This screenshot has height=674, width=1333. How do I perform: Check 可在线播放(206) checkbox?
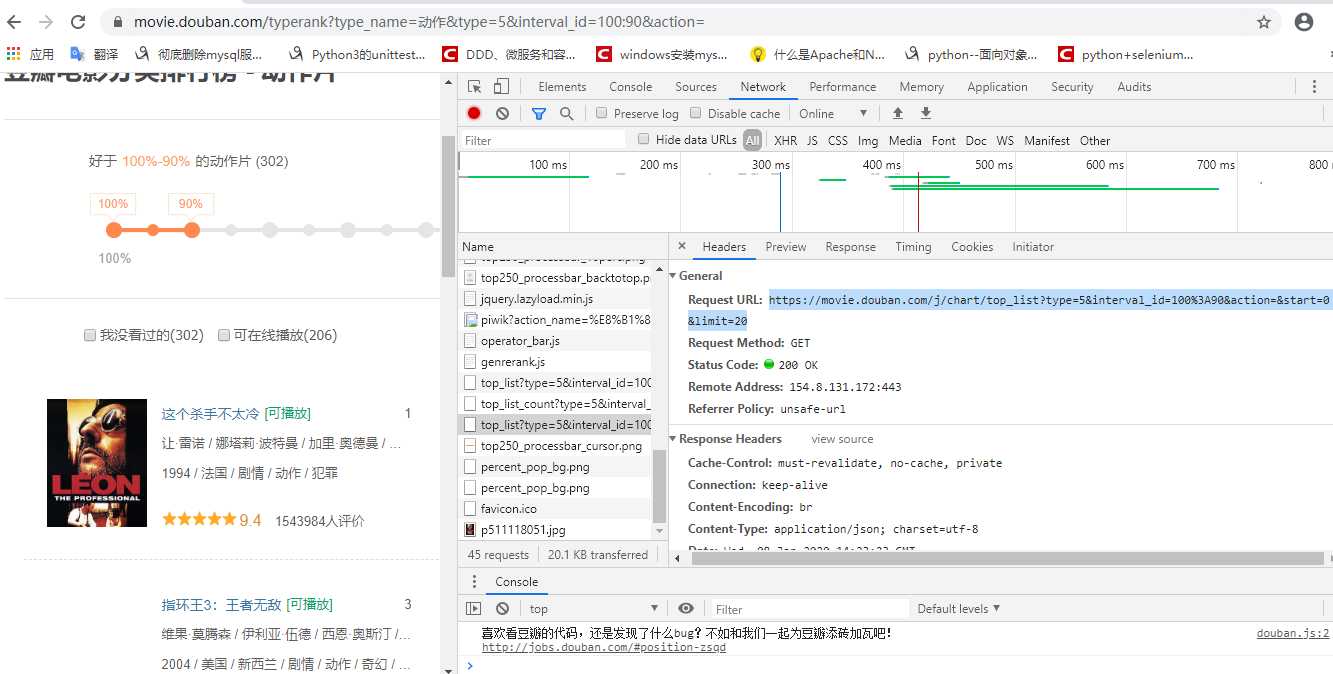tap(224, 336)
